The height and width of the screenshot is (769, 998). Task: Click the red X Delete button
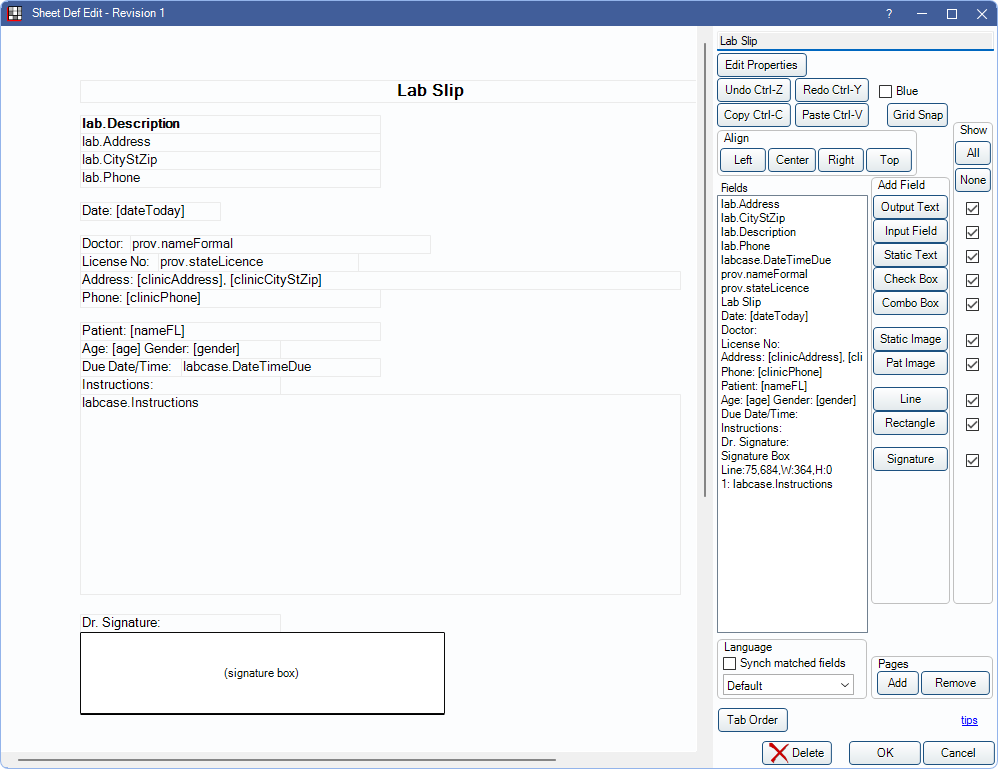click(x=796, y=753)
